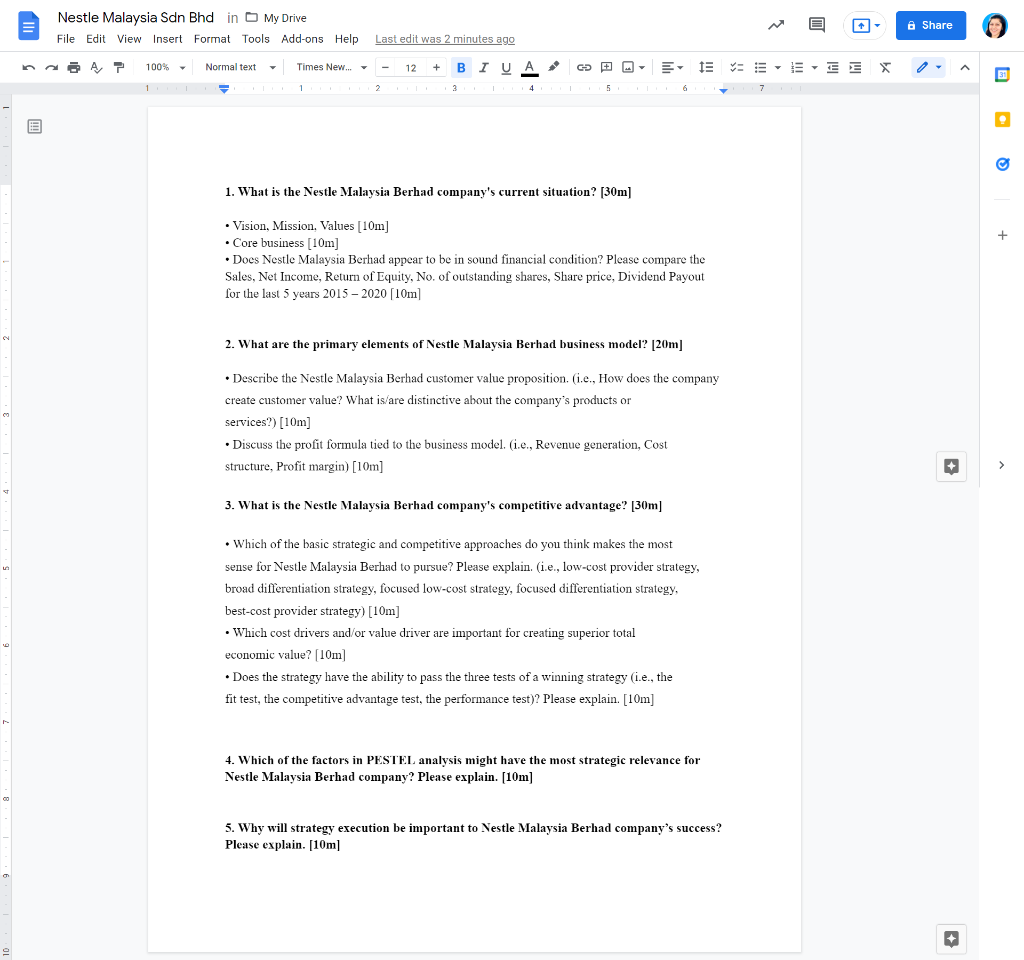This screenshot has width=1024, height=960.
Task: Open the Insert menu
Action: tap(168, 39)
